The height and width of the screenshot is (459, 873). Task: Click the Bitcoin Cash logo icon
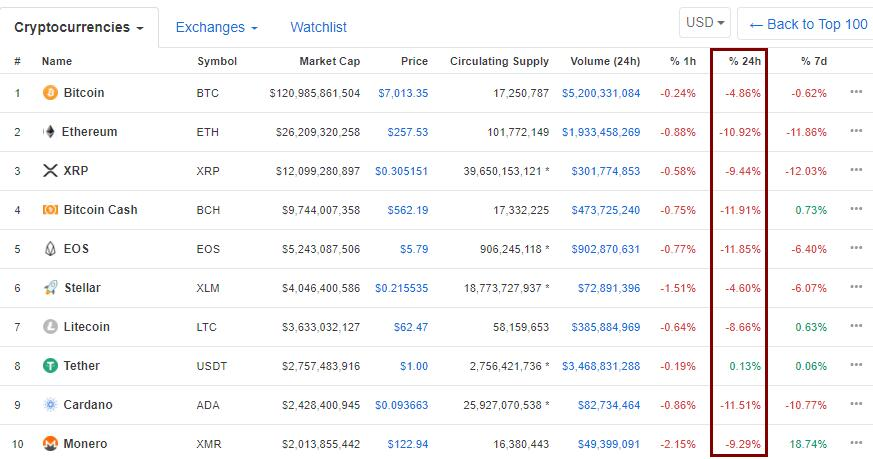click(x=50, y=209)
